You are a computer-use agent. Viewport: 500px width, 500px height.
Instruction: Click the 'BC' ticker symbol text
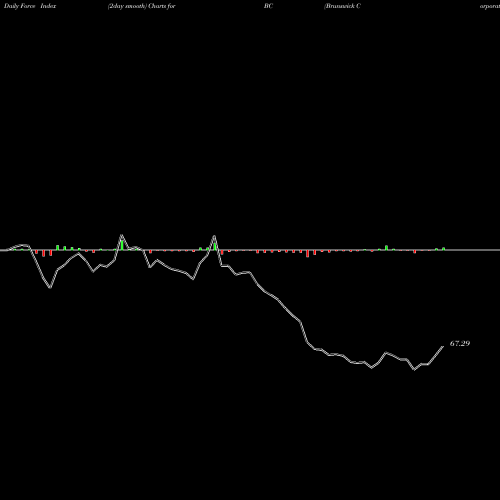coord(268,6)
